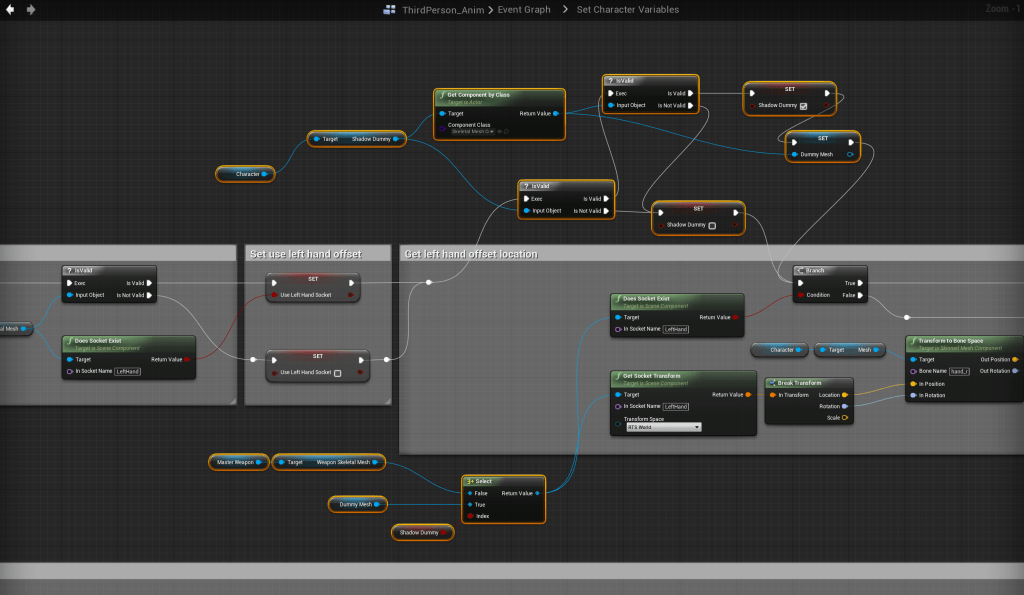Click the Break Transform node icon
This screenshot has height=595, width=1024.
(772, 383)
